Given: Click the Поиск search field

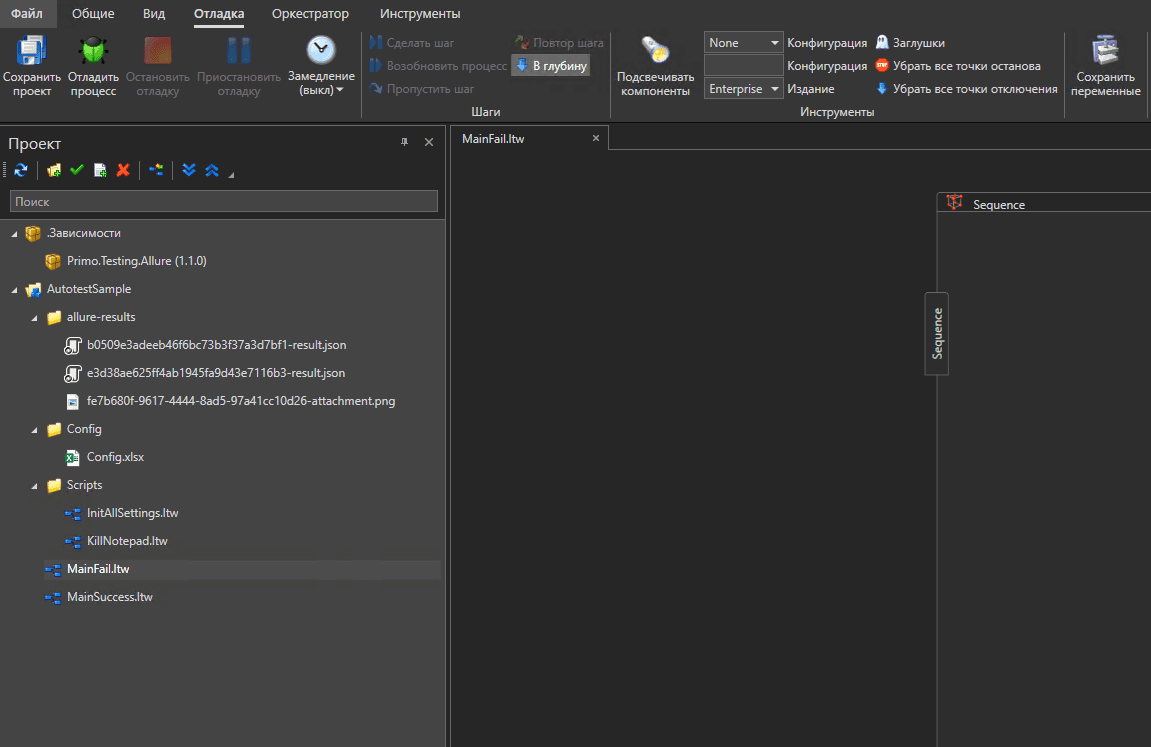Looking at the screenshot, I should 223,202.
